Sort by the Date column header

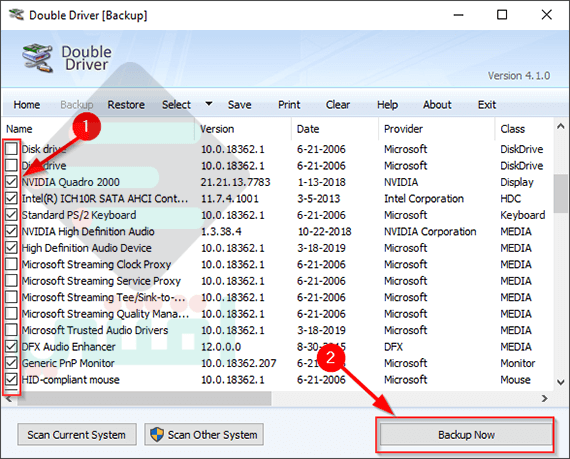[x=335, y=129]
